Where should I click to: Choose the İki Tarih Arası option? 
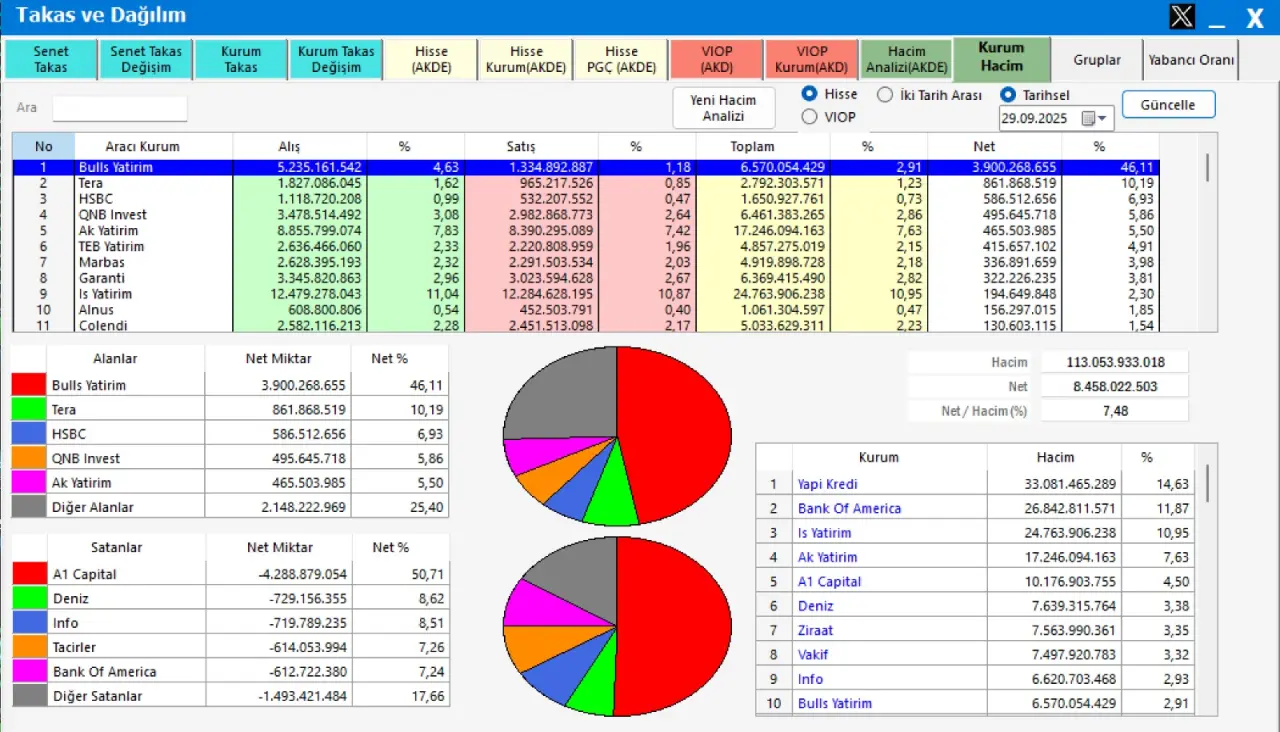click(x=885, y=95)
